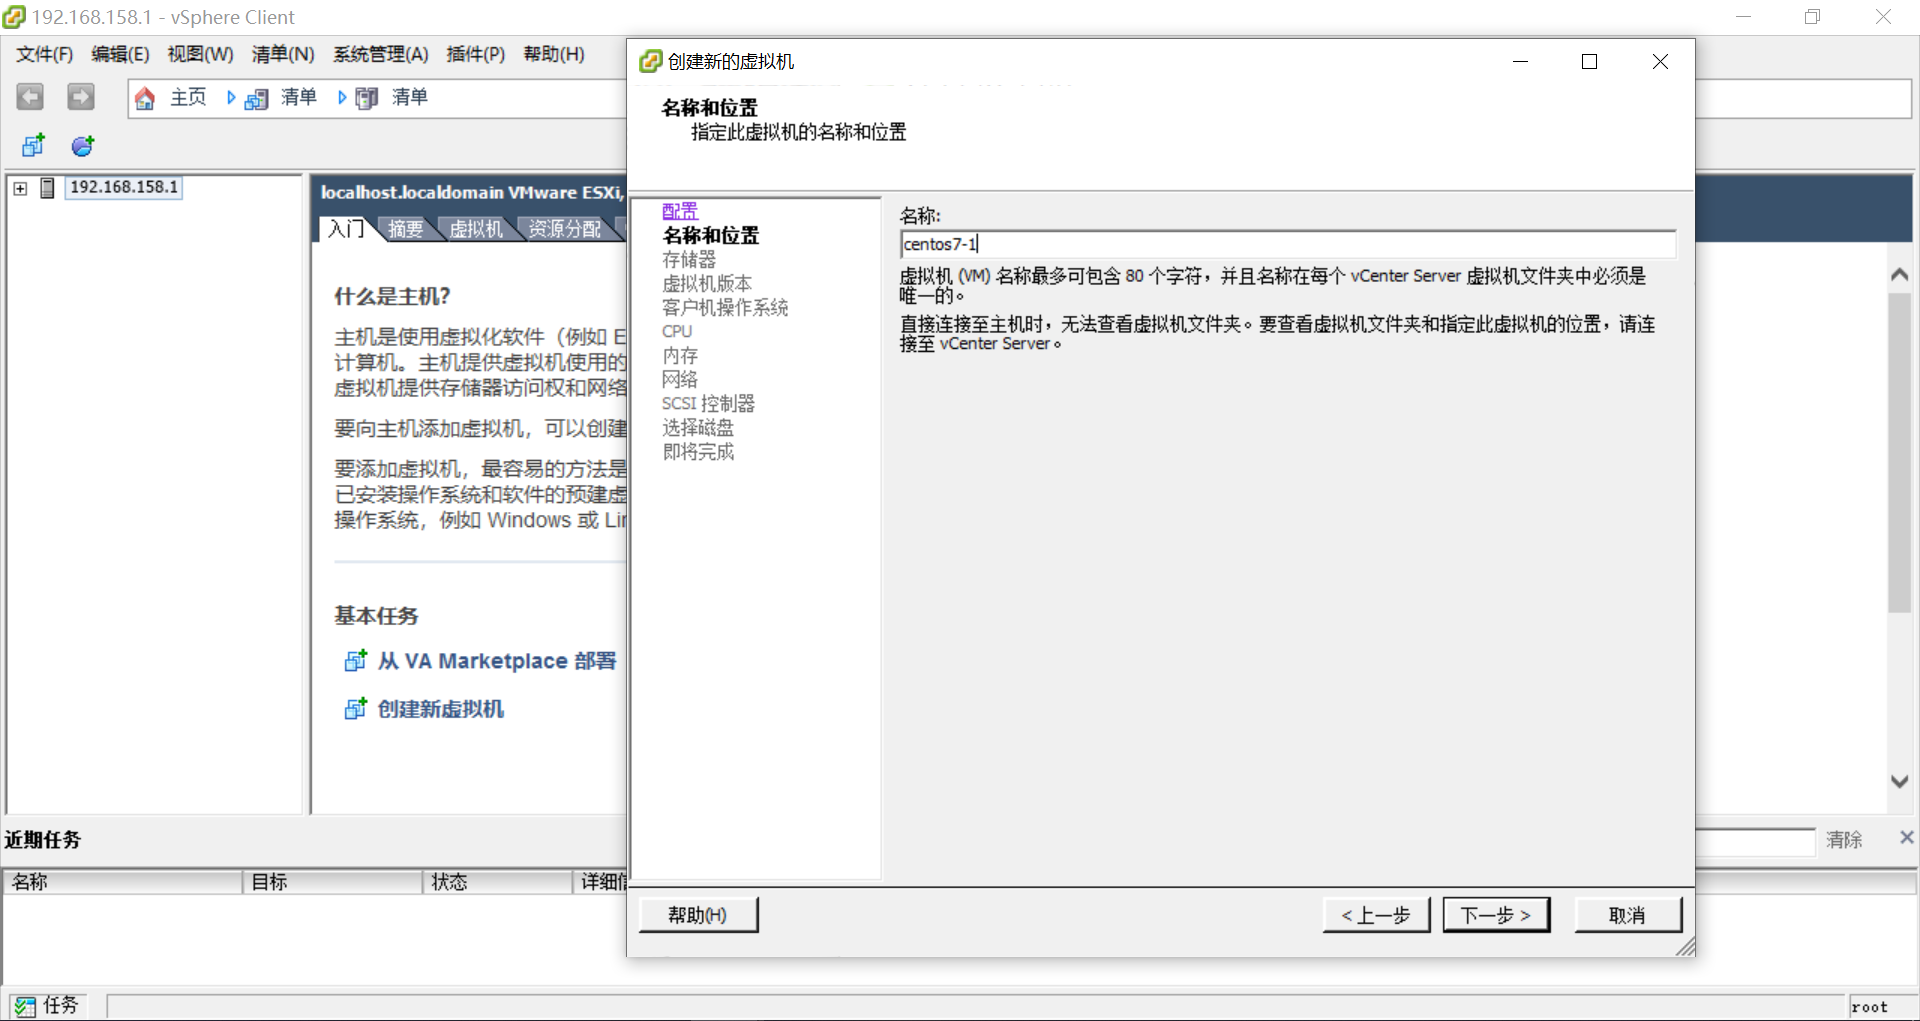This screenshot has width=1920, height=1021.
Task: Click Home (主页) breadcrumb text
Action: (188, 97)
